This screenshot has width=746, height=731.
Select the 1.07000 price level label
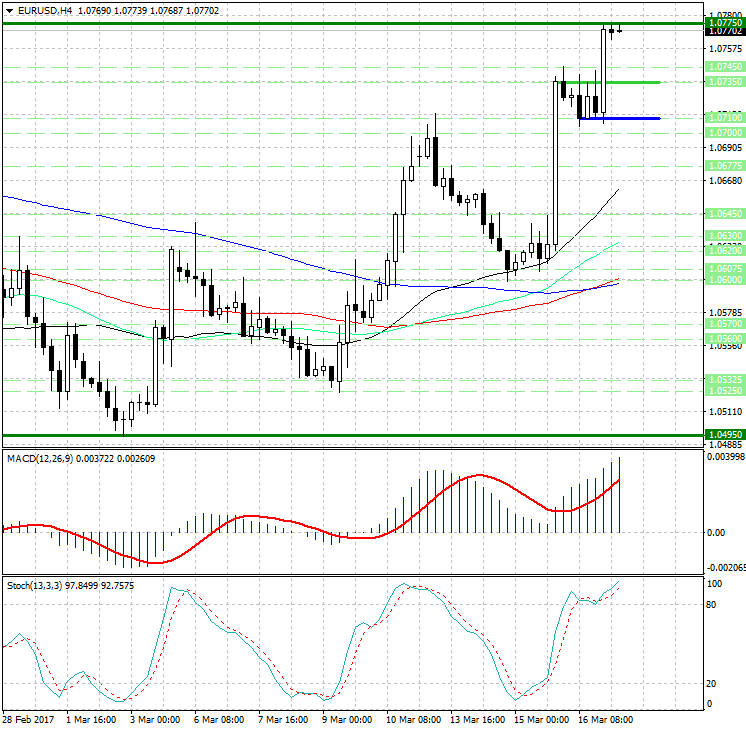(x=725, y=133)
